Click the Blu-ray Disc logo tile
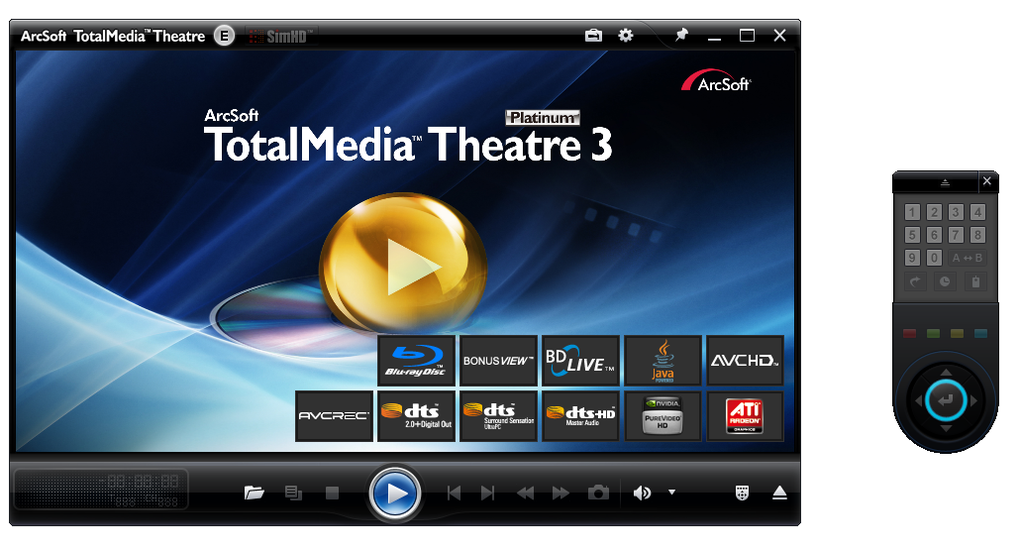Screen dimensions: 1020x552 pos(416,361)
